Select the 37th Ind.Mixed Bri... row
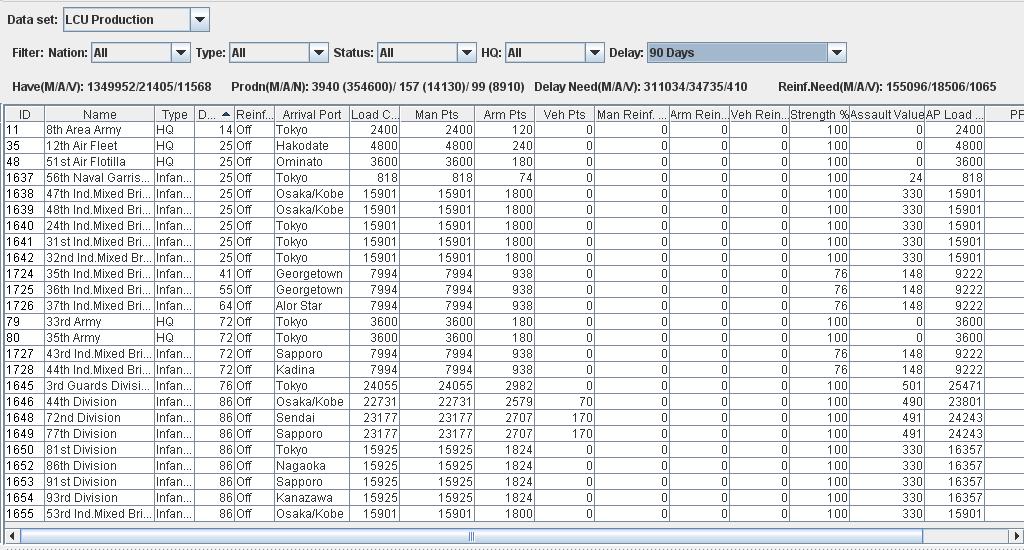 (514, 306)
